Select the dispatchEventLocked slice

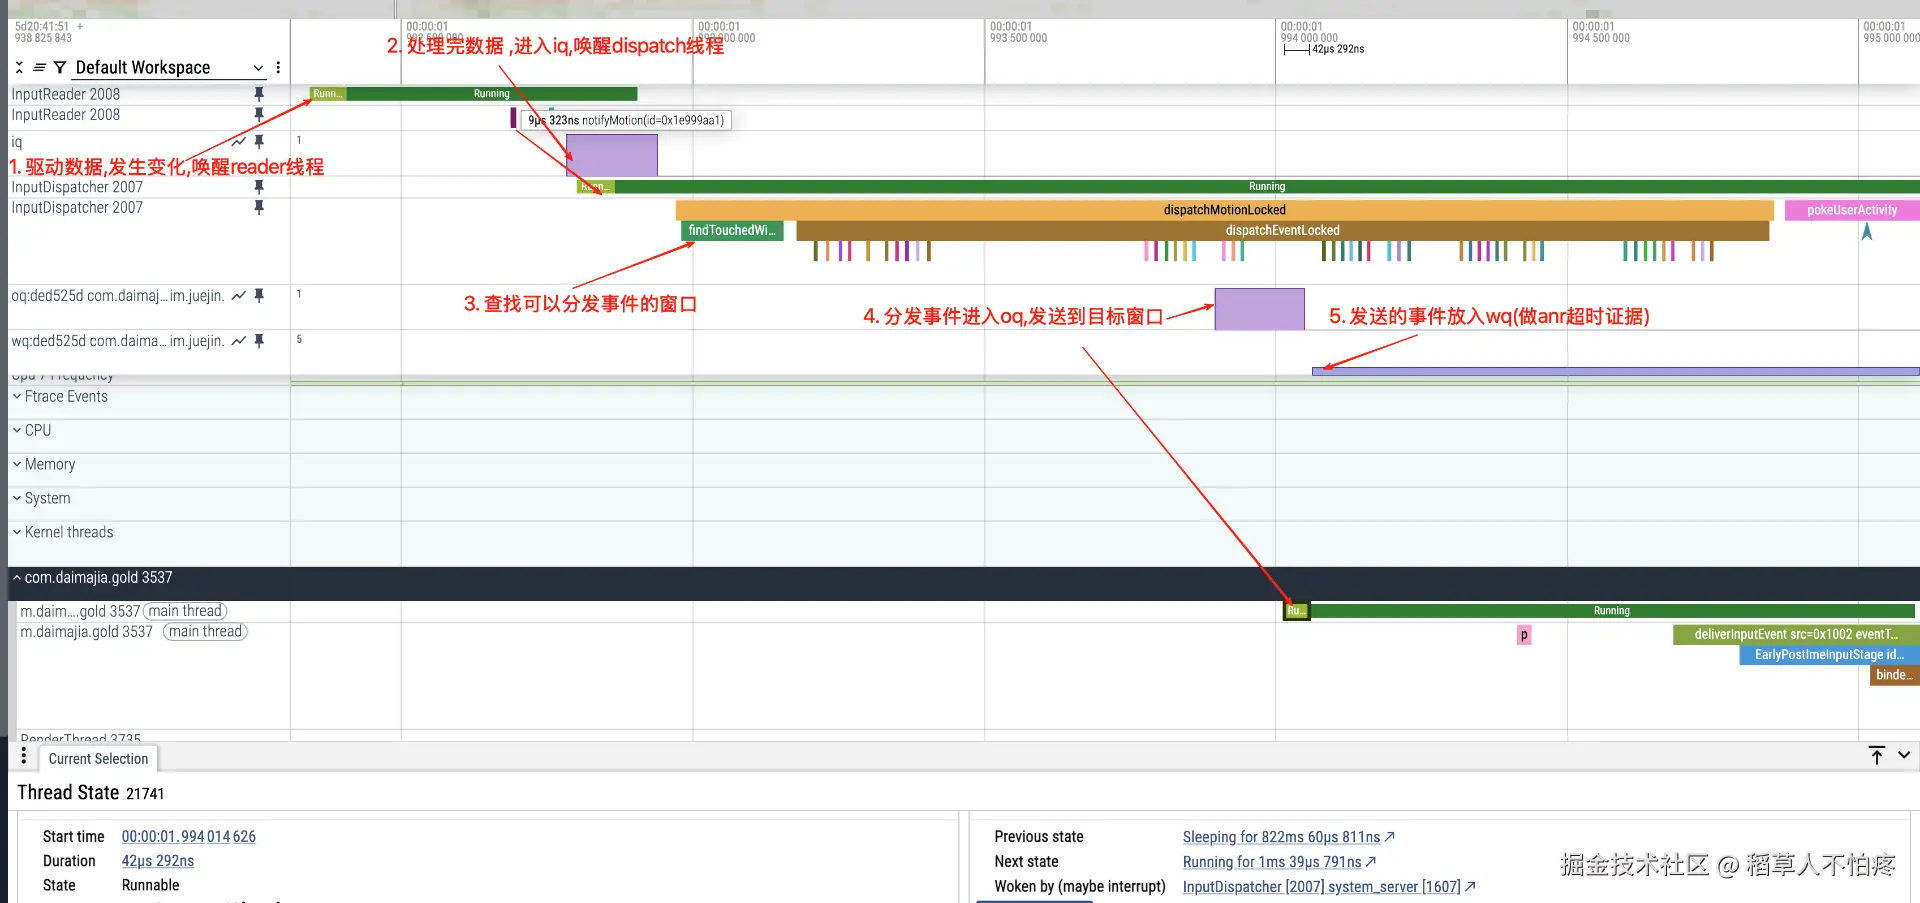pyautogui.click(x=1283, y=231)
